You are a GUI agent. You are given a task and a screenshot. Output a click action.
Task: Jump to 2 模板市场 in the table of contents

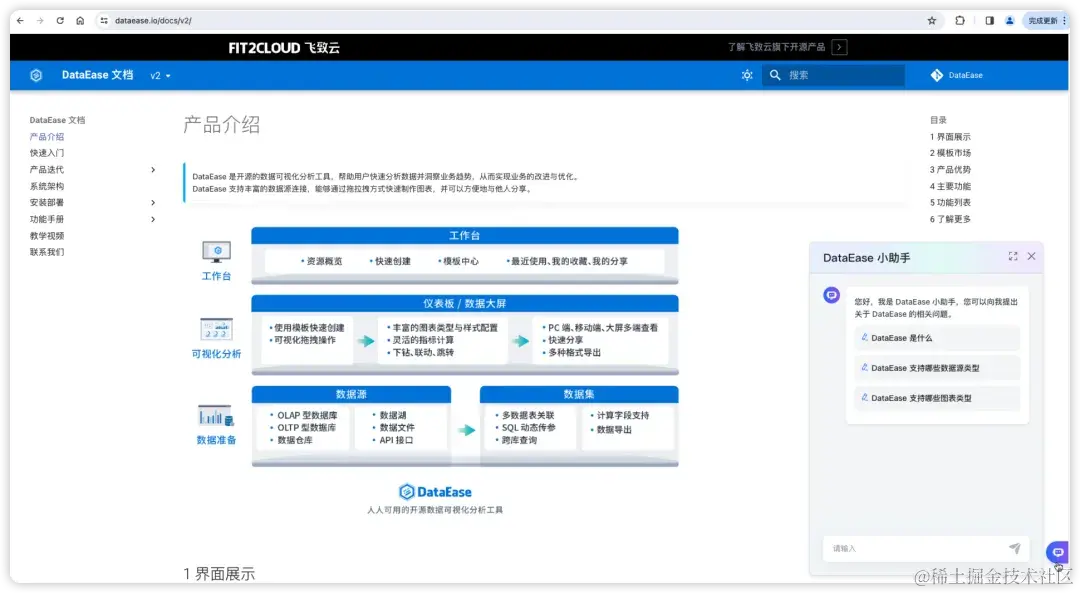tap(950, 153)
